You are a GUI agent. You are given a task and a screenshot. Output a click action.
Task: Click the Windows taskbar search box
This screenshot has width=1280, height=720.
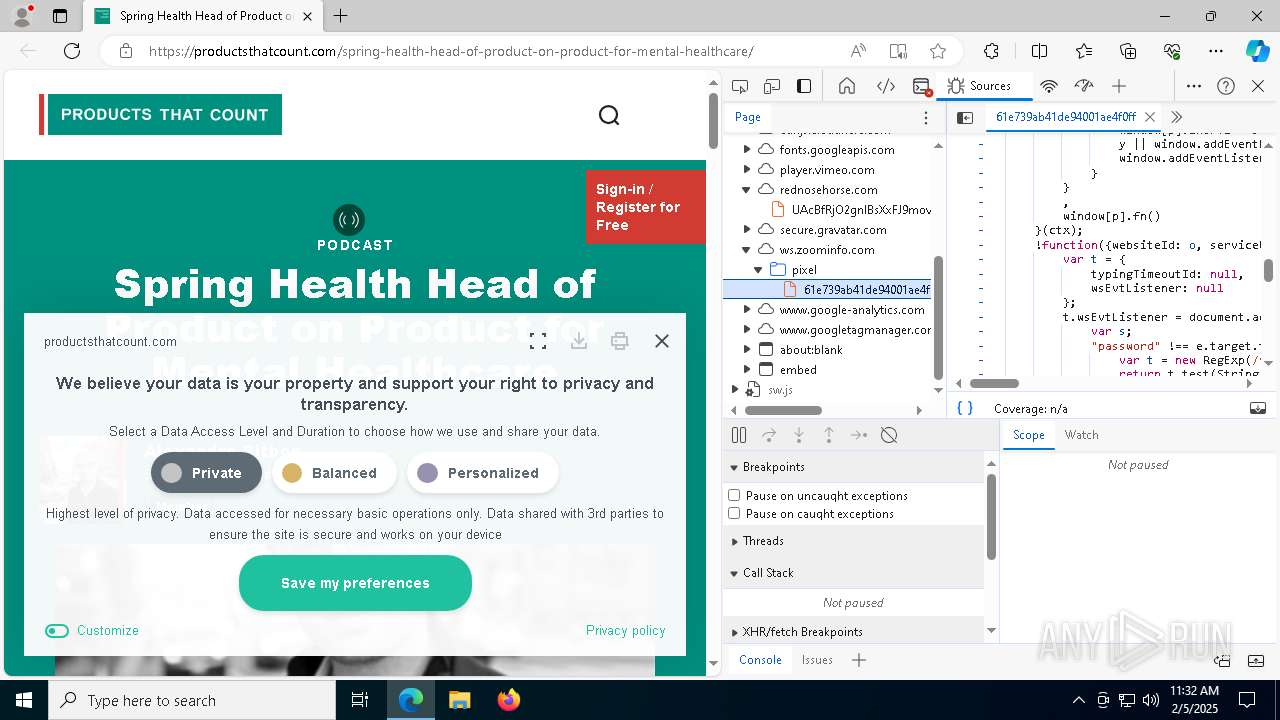tap(192, 700)
